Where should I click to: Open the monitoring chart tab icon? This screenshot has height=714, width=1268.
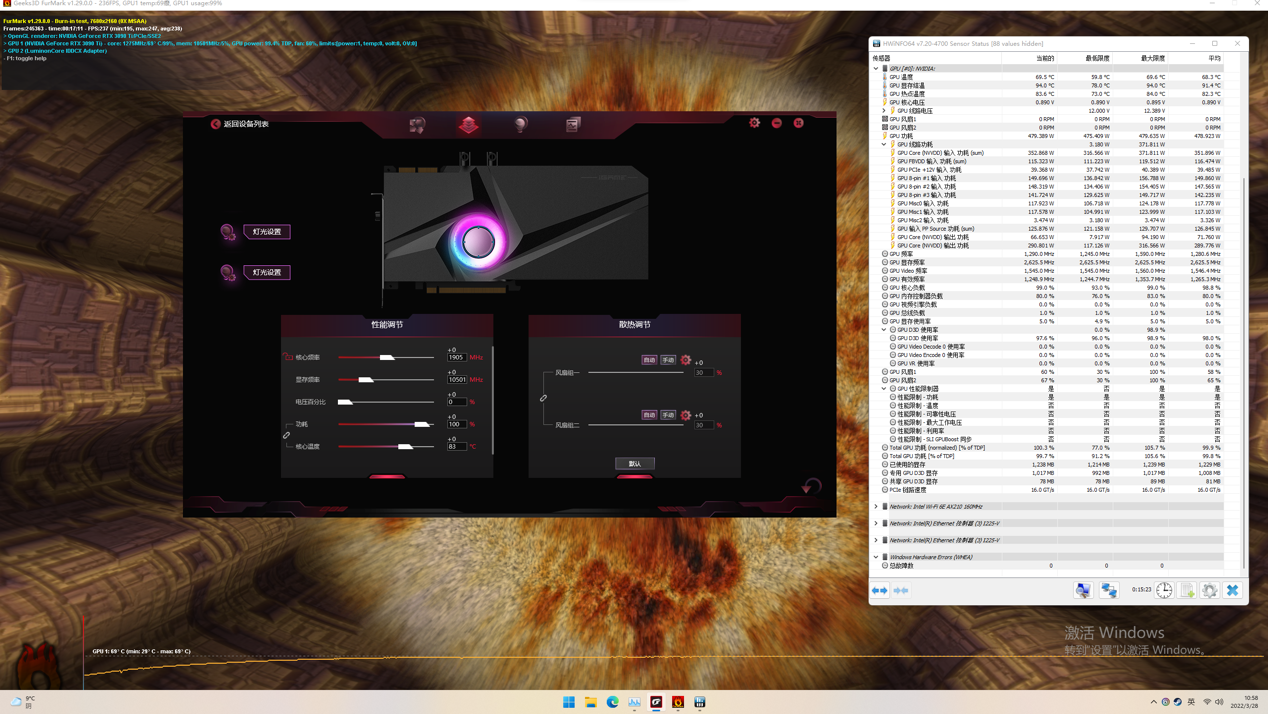coord(573,124)
